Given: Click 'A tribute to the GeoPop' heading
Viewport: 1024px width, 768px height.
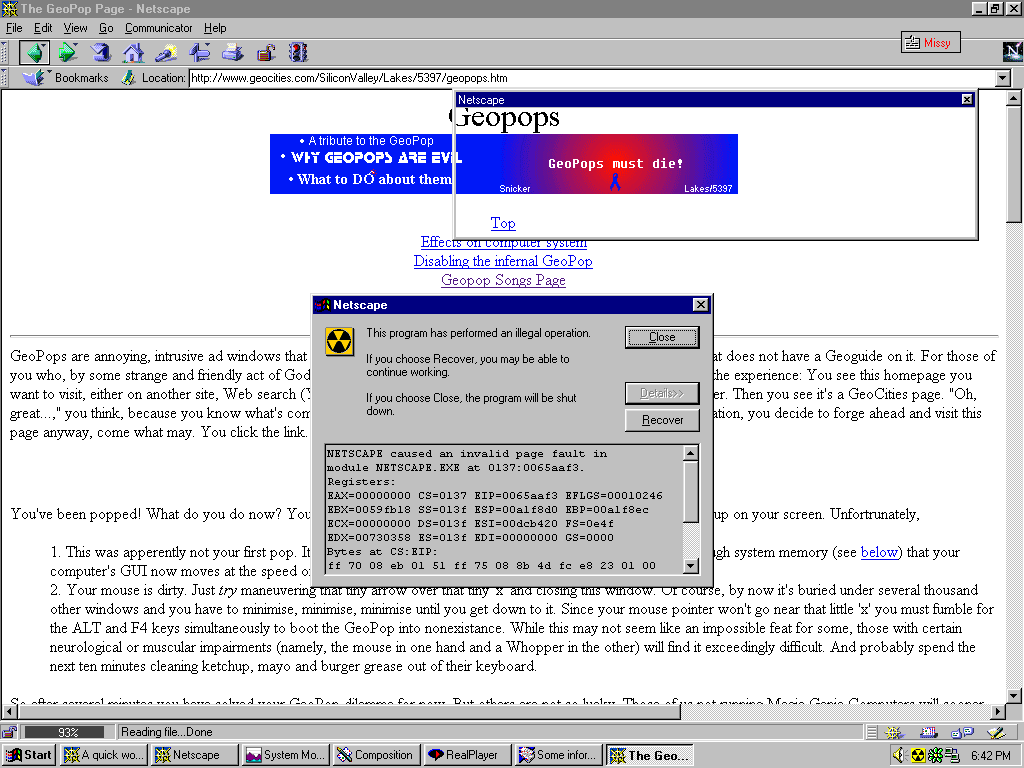Looking at the screenshot, I should [370, 140].
